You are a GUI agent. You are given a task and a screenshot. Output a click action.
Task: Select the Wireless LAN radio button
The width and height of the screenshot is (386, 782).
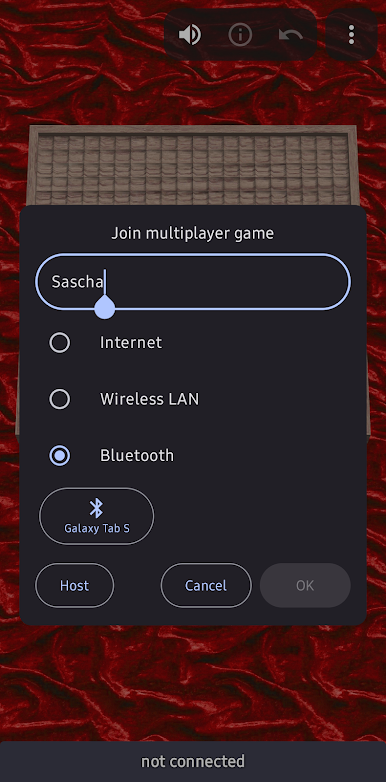60,399
